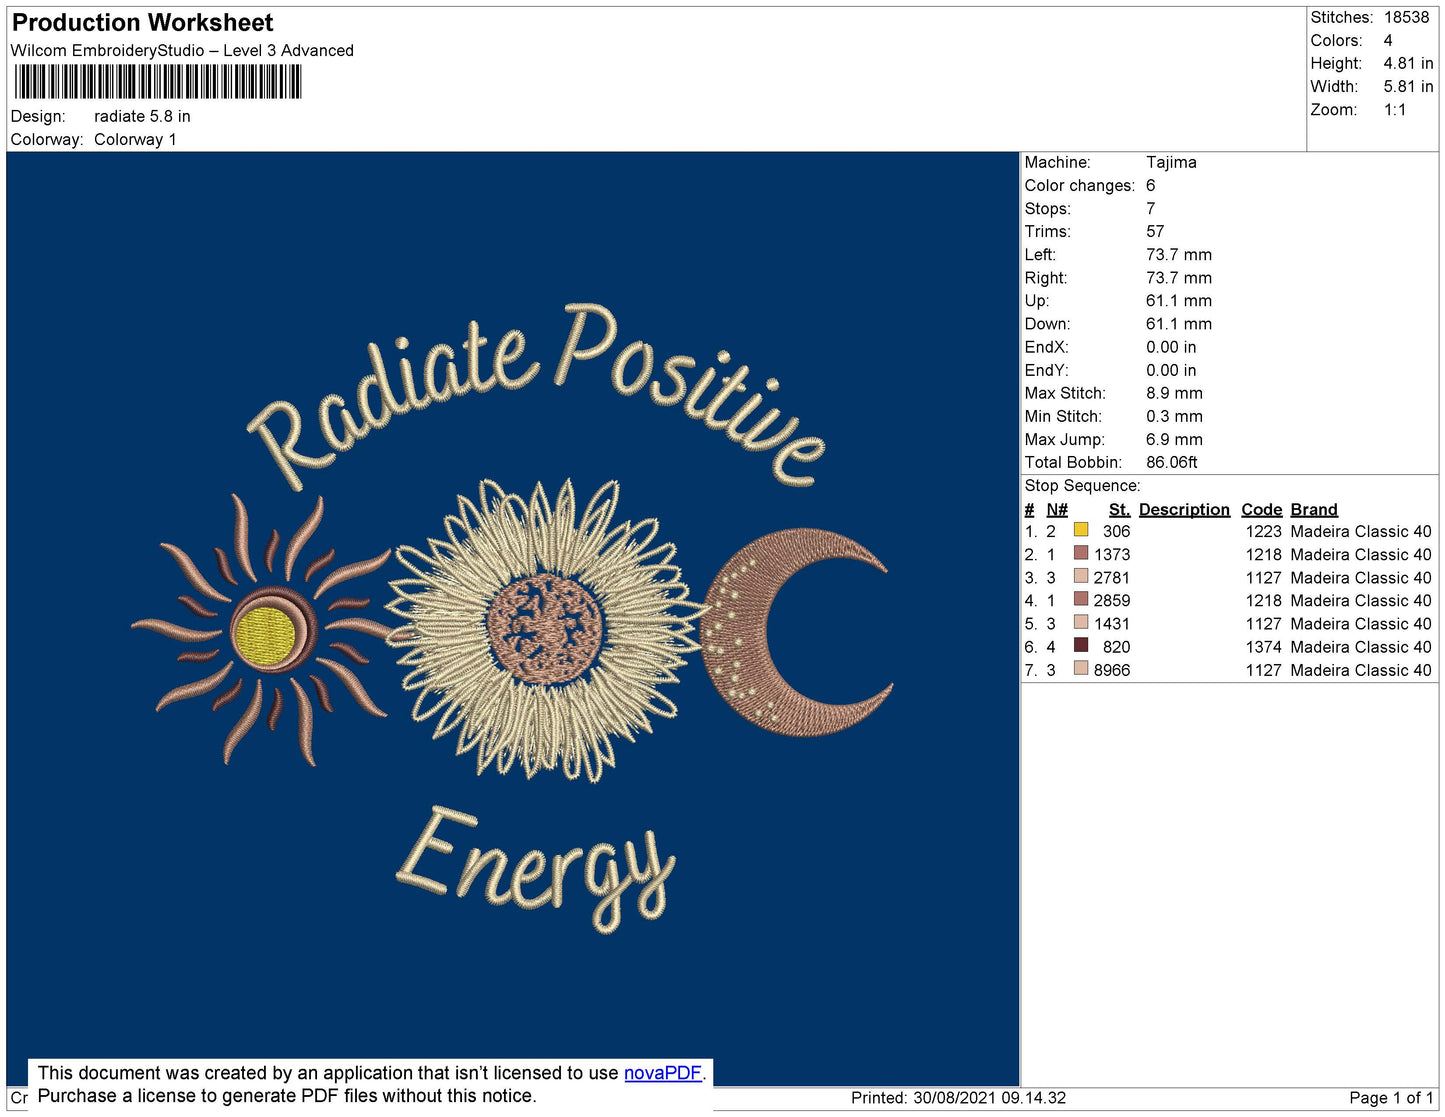This screenshot has height=1117, width=1445.
Task: Click the Trims value 57
Action: click(1155, 231)
